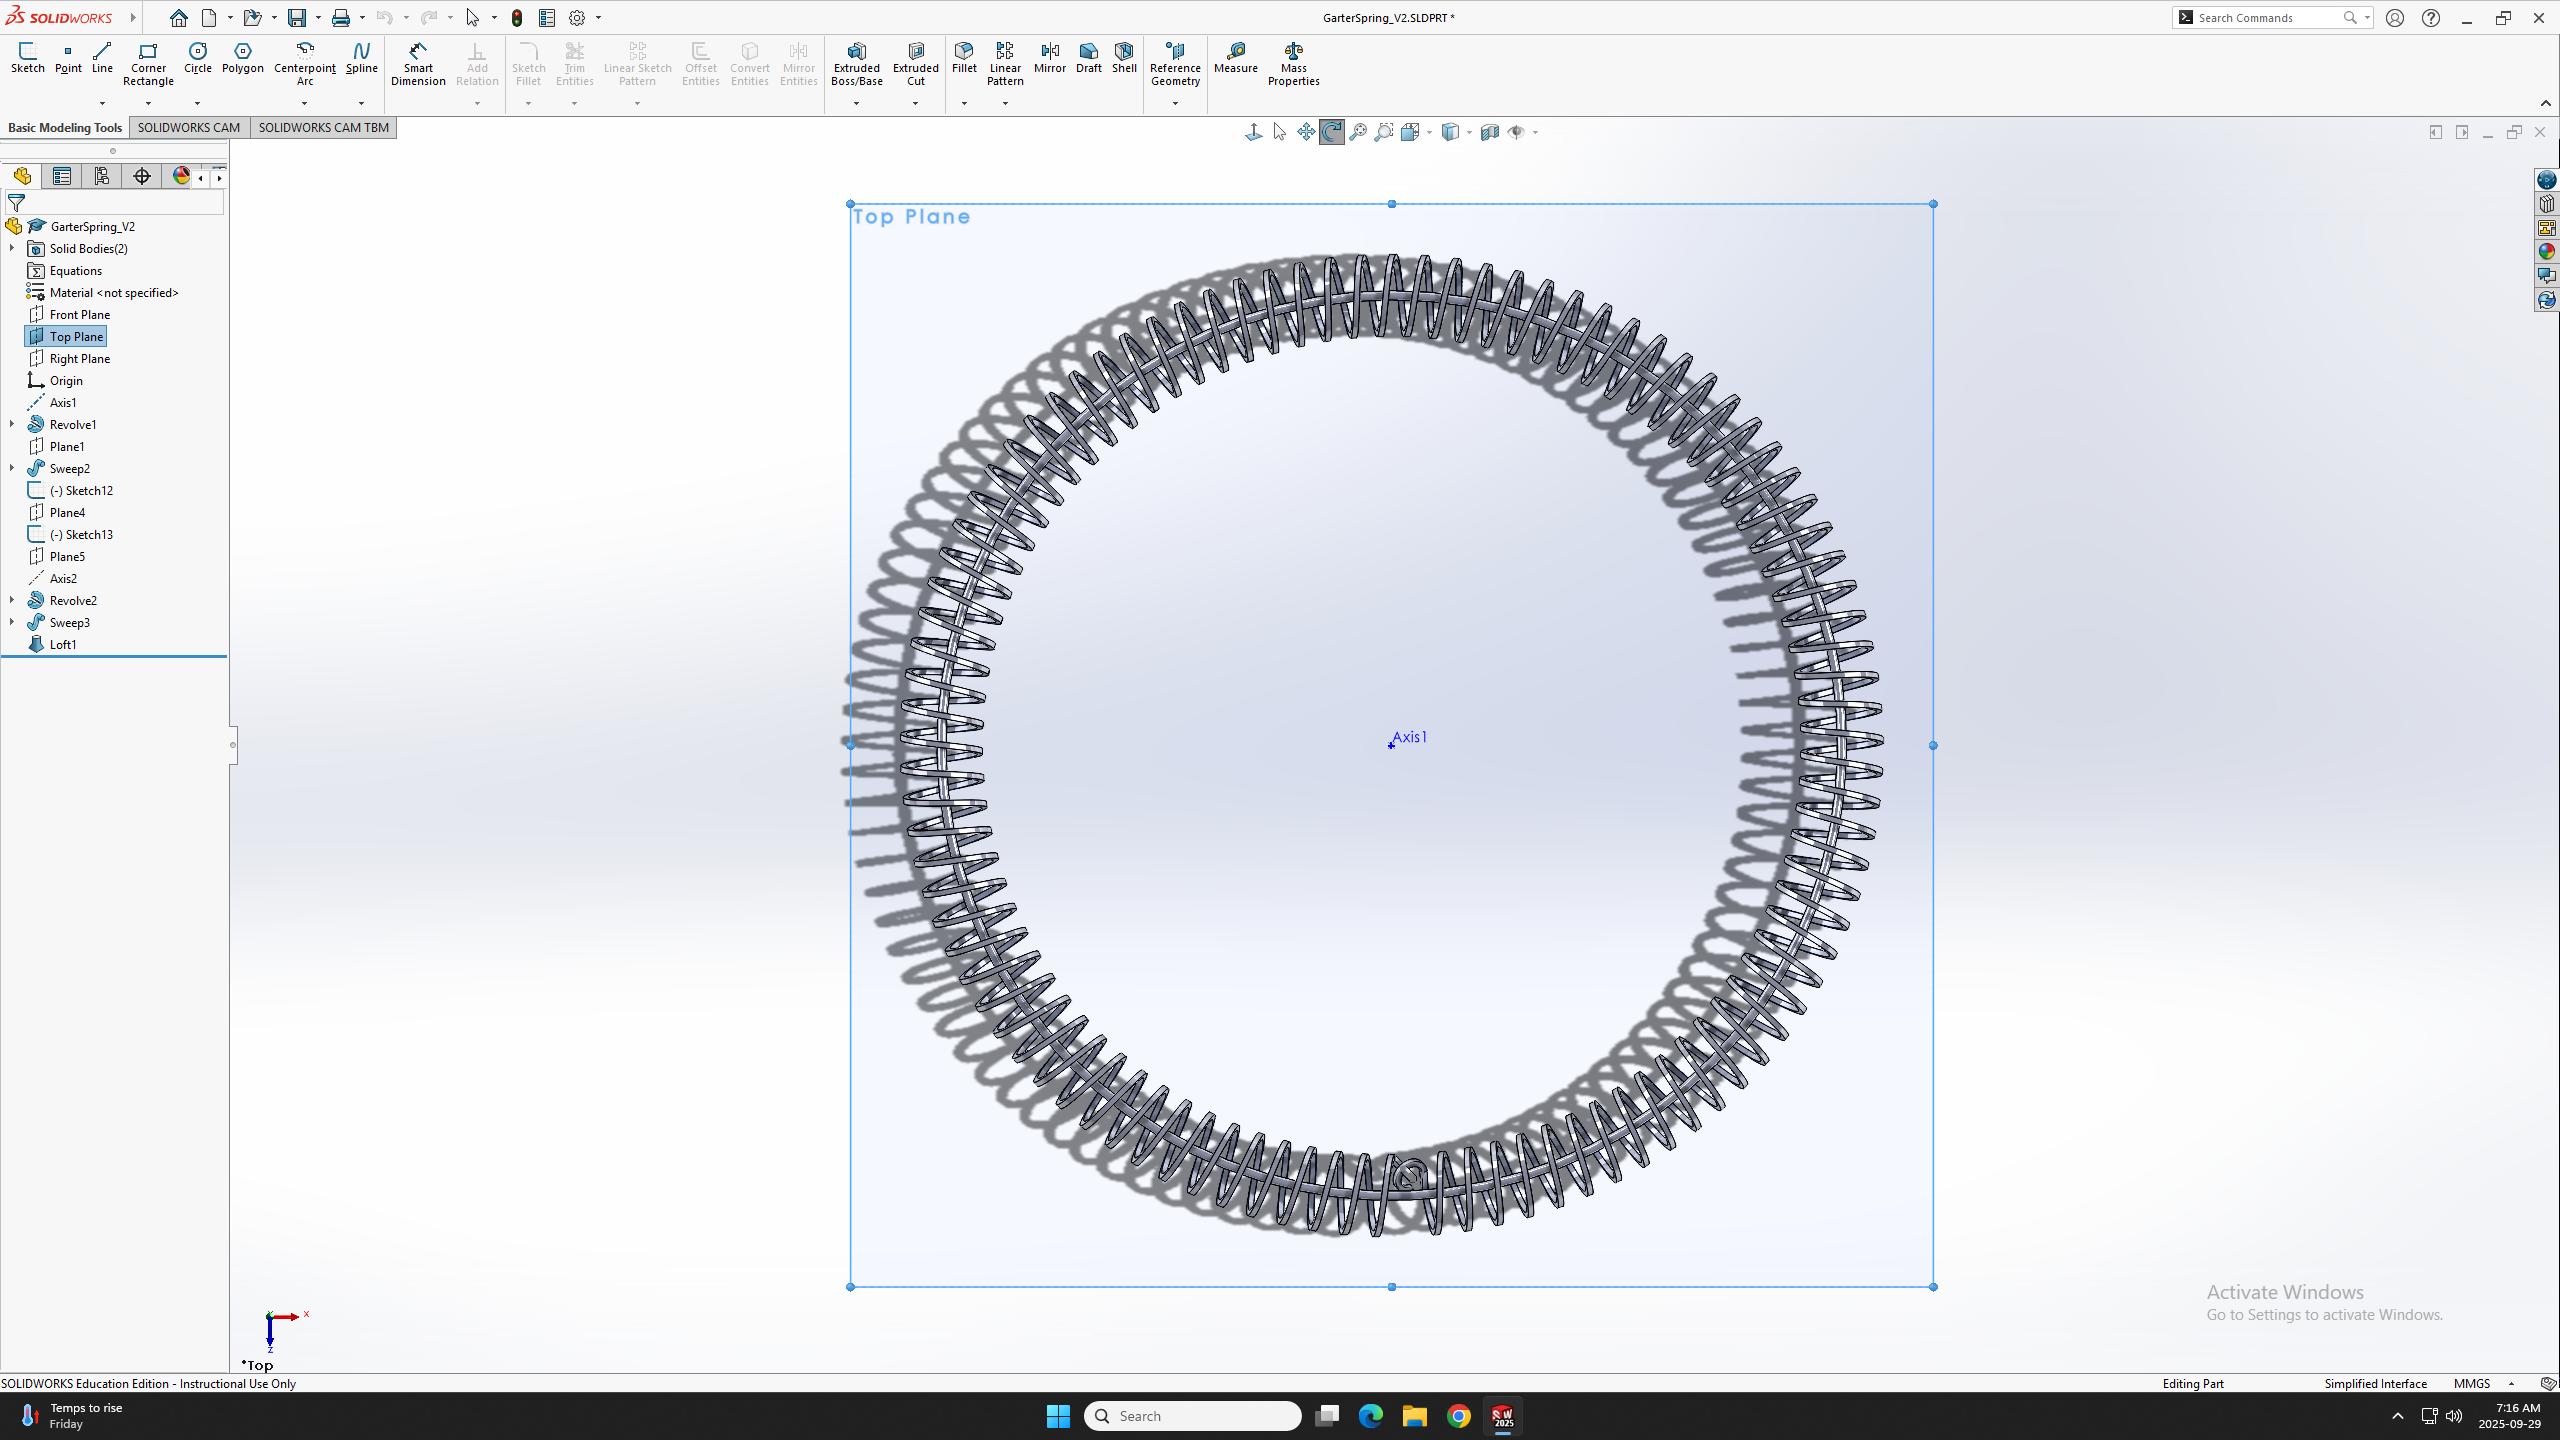Expand the Solid Bodies(2) folder
The width and height of the screenshot is (2560, 1440).
pos(12,248)
